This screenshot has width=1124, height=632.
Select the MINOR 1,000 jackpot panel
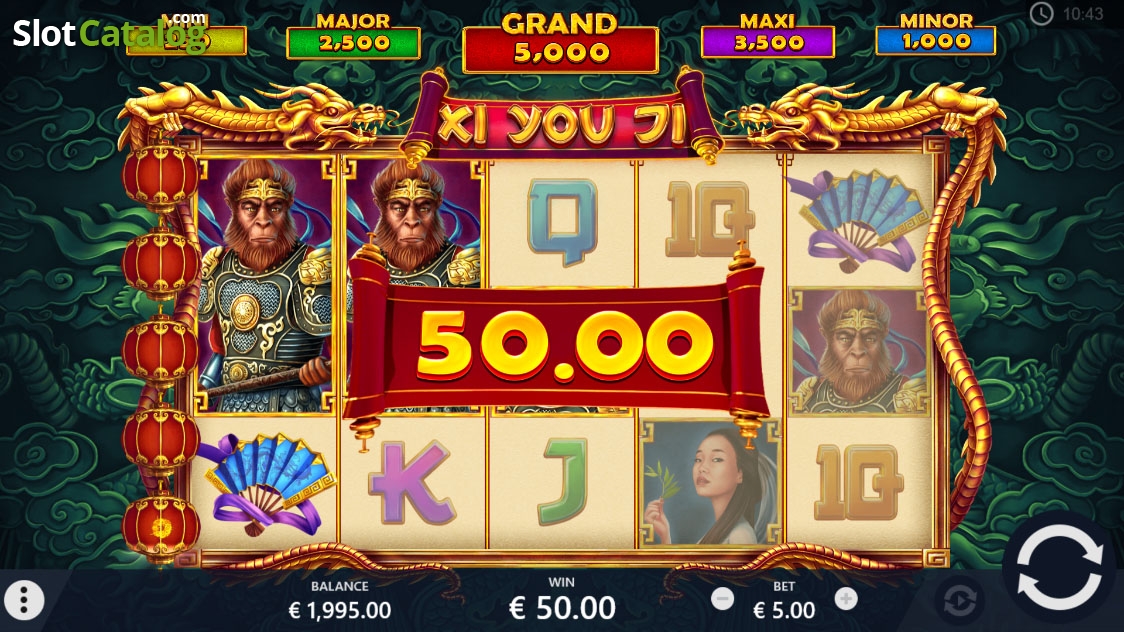(x=935, y=34)
